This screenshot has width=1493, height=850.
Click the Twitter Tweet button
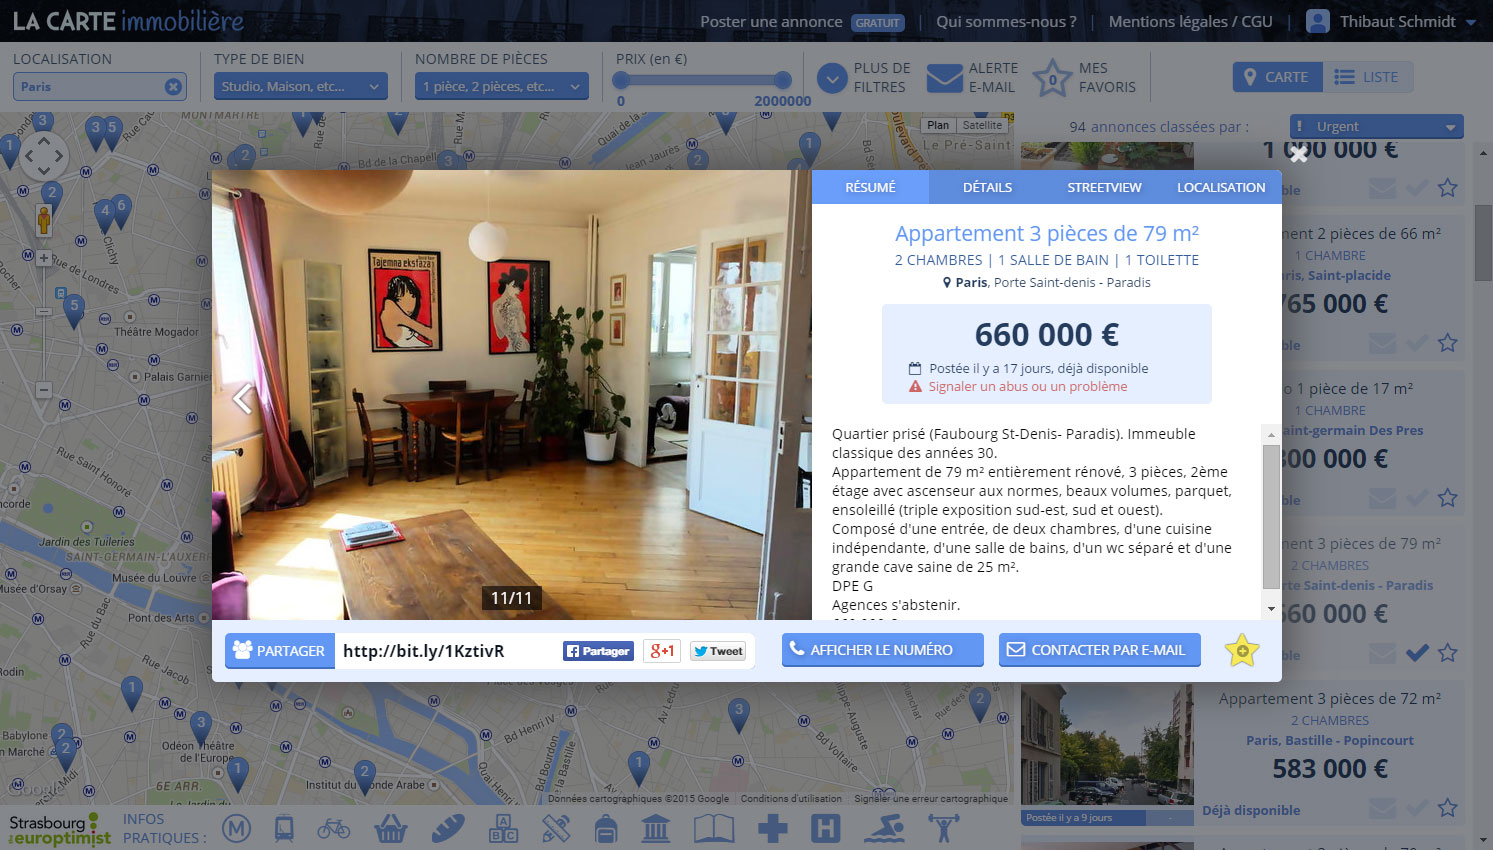pos(718,651)
